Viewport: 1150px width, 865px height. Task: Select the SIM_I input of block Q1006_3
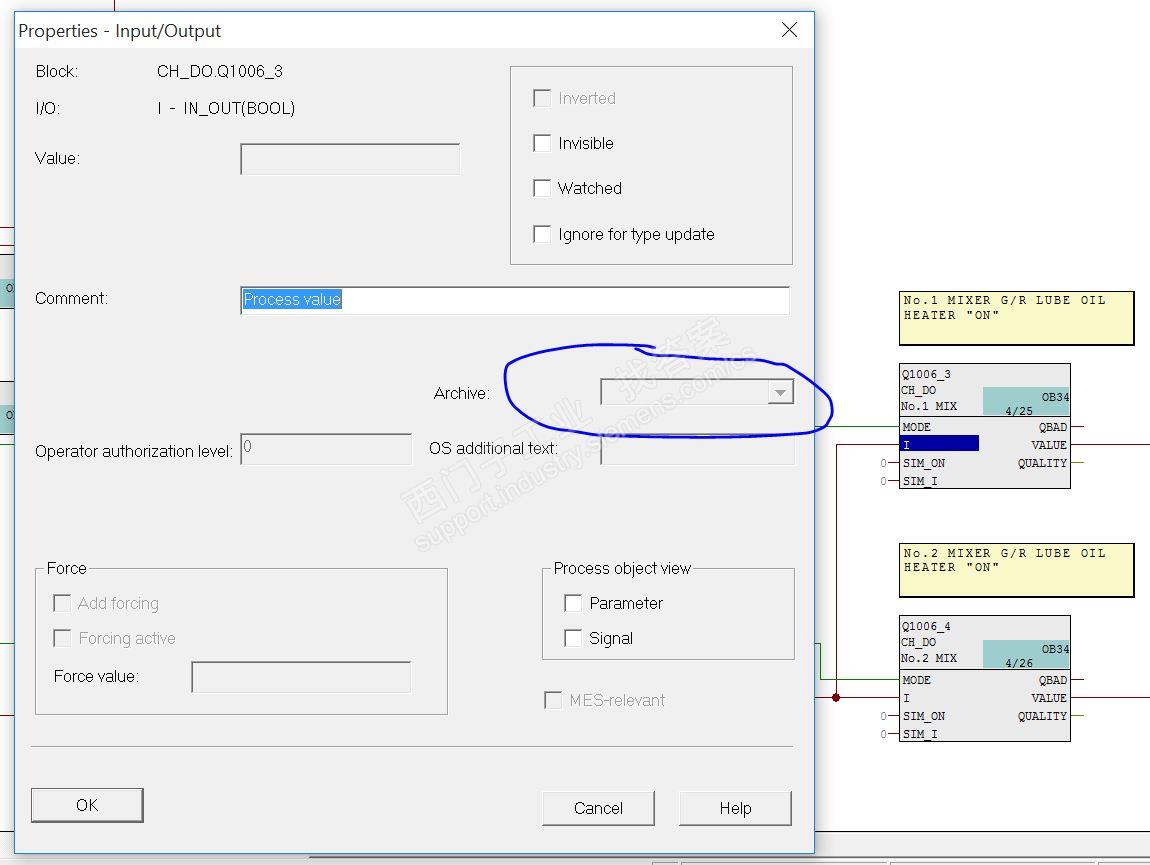click(x=920, y=481)
